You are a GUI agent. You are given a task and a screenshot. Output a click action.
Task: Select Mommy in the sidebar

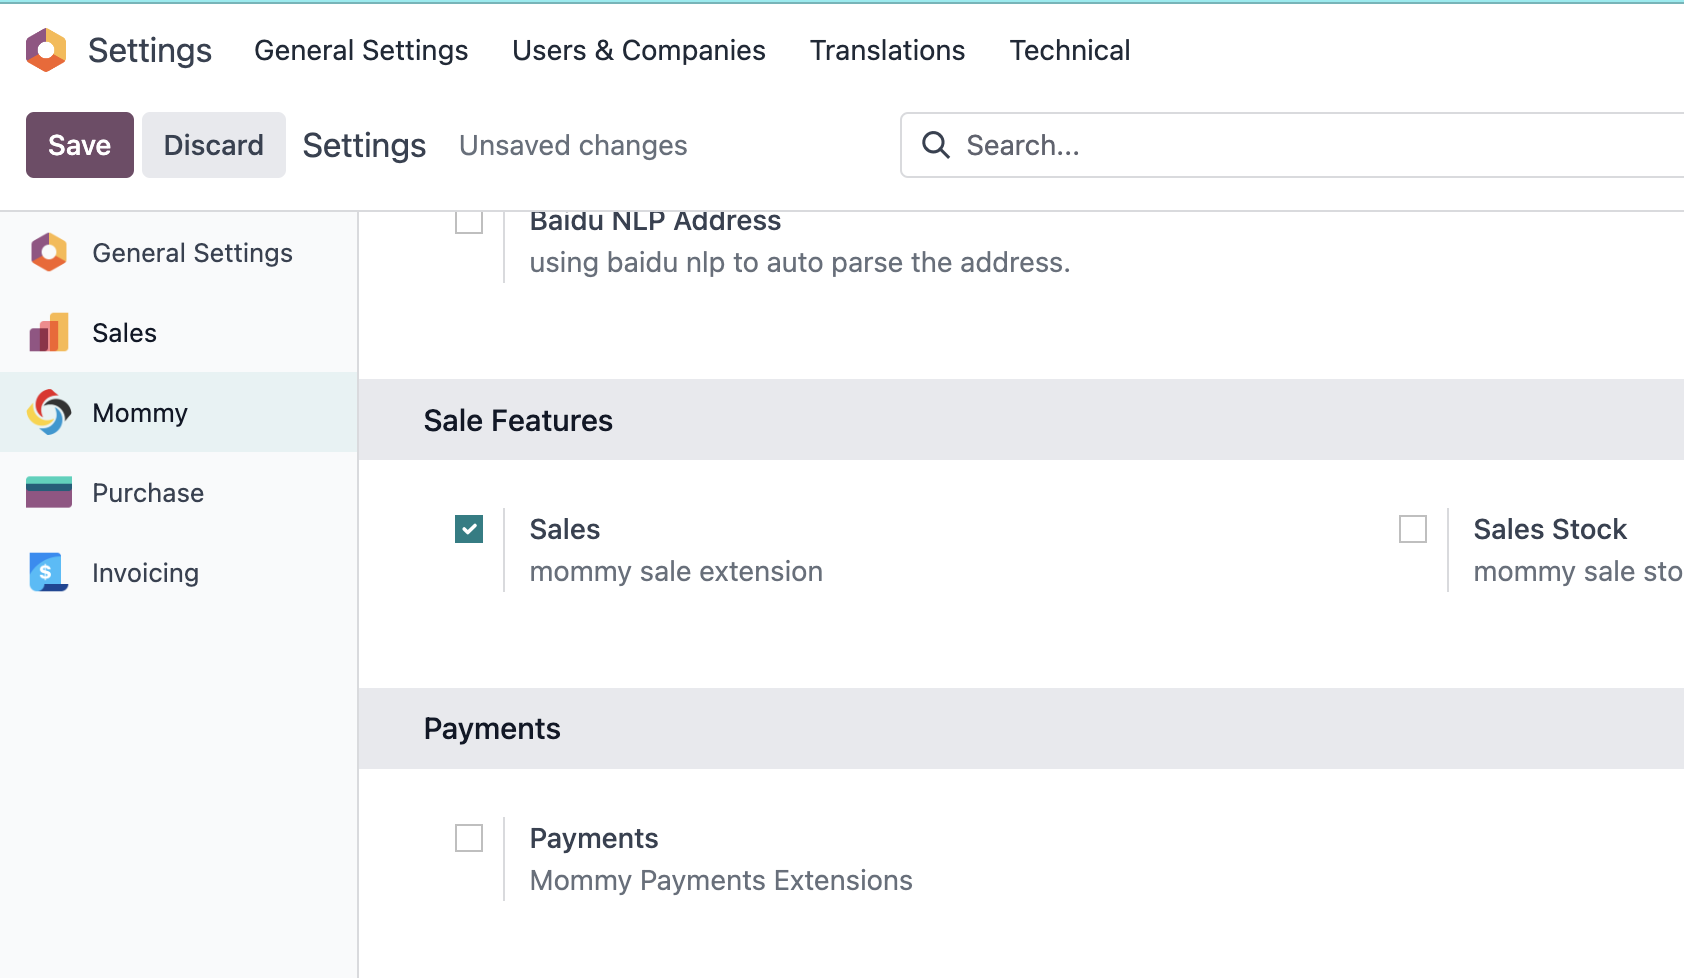point(179,412)
